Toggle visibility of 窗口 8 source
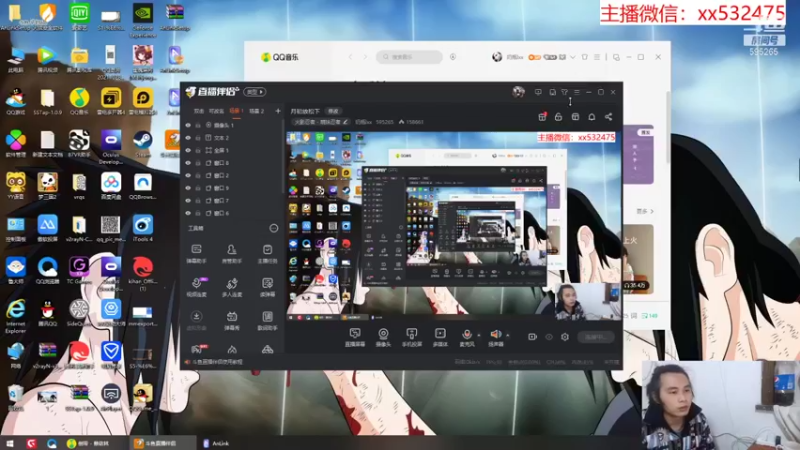Image resolution: width=800 pixels, height=450 pixels. (188, 163)
